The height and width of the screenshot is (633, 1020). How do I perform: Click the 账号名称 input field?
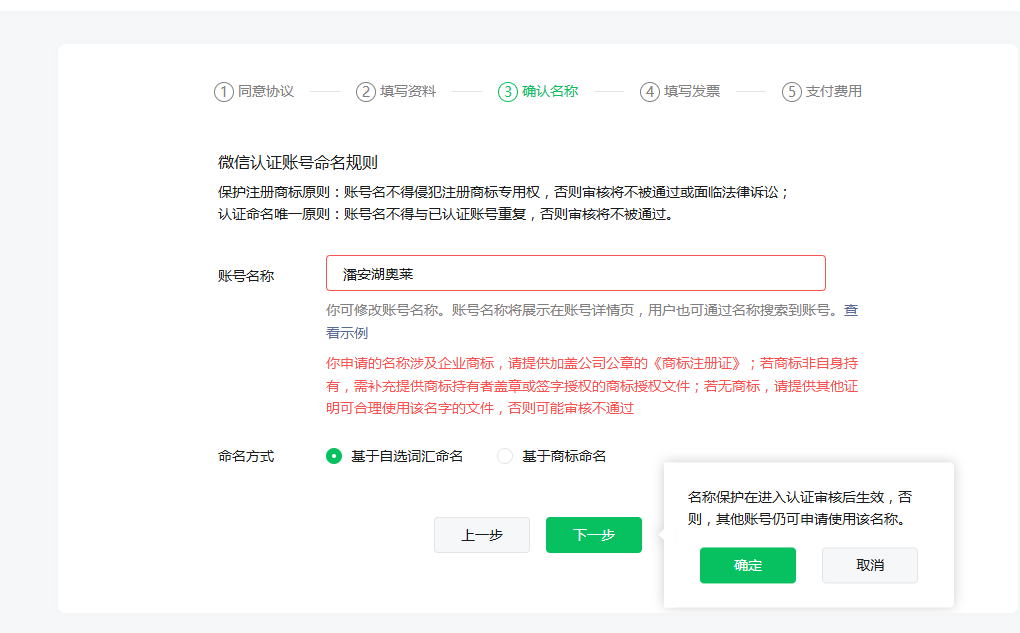coord(576,273)
